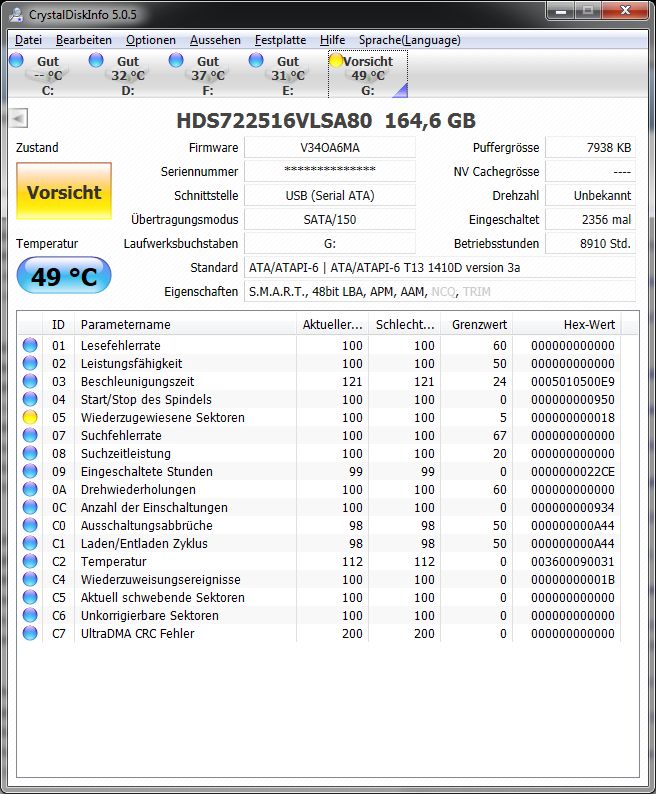Click the Übertragungsmodus field SATA/150
The height and width of the screenshot is (794, 656).
click(330, 219)
